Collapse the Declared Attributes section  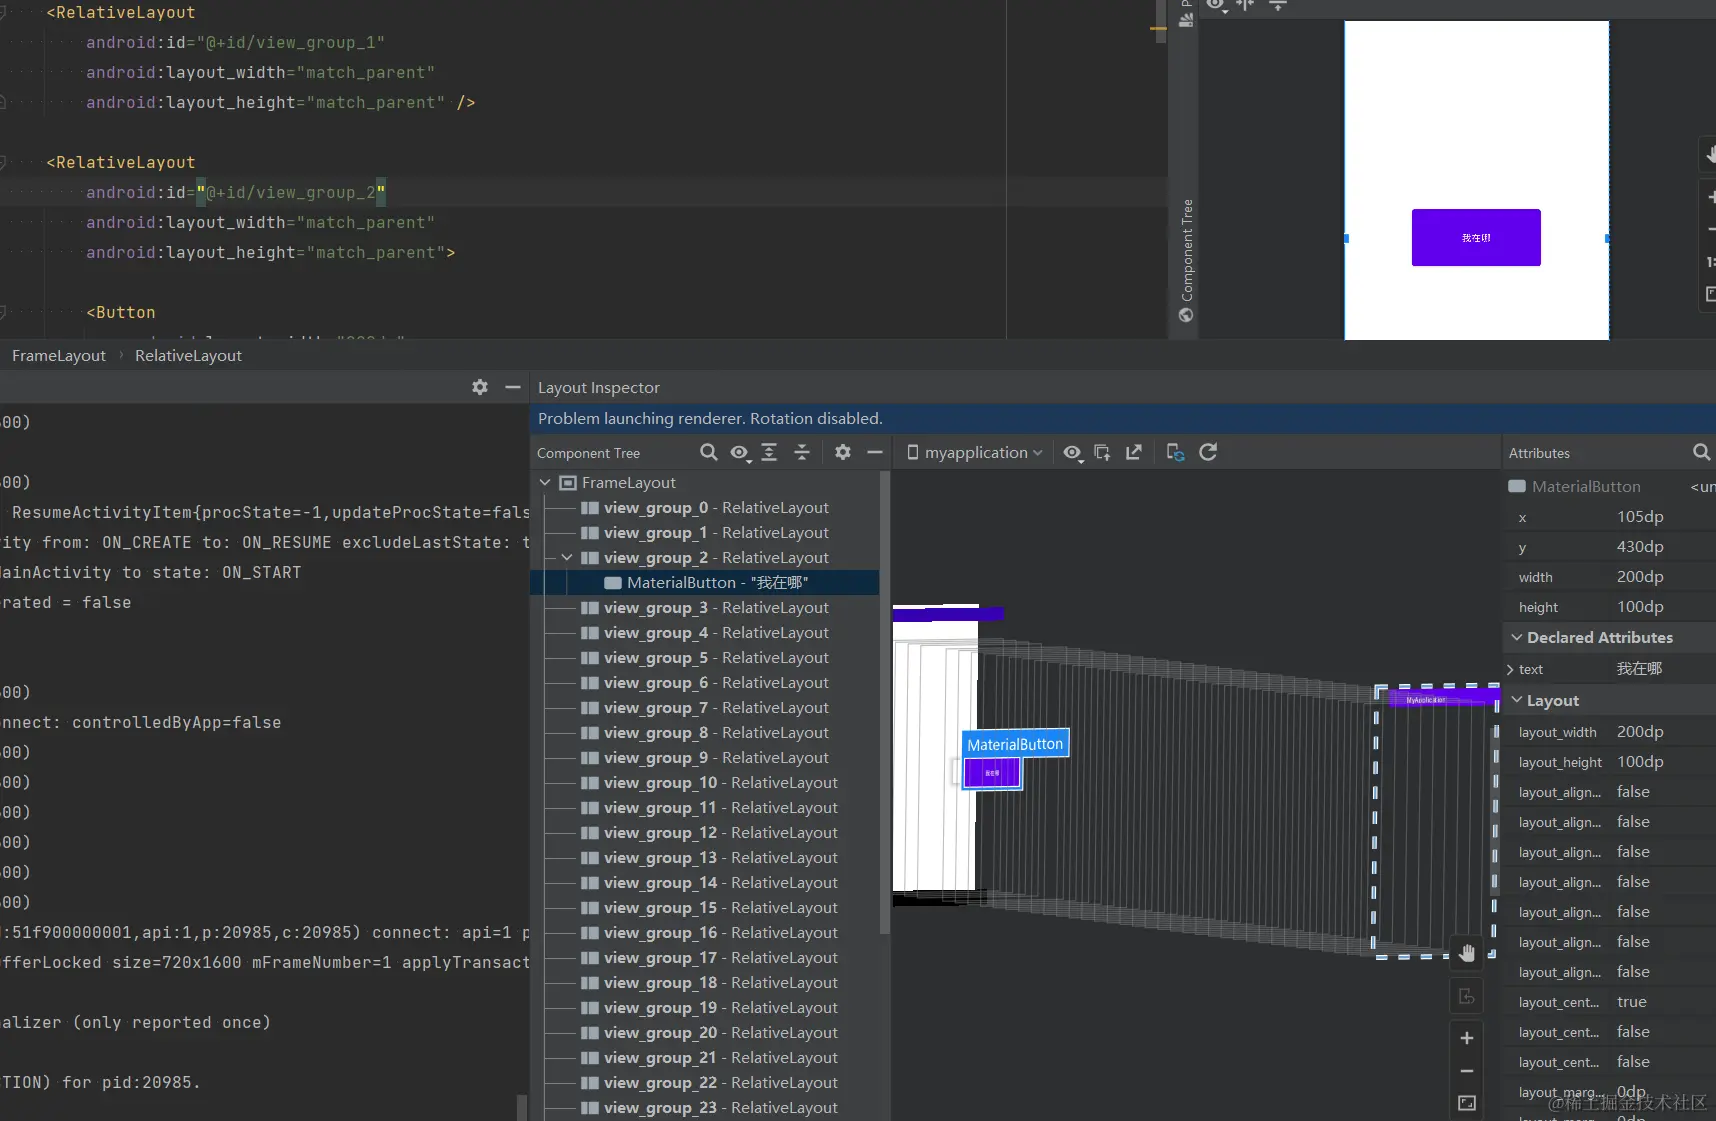point(1517,637)
